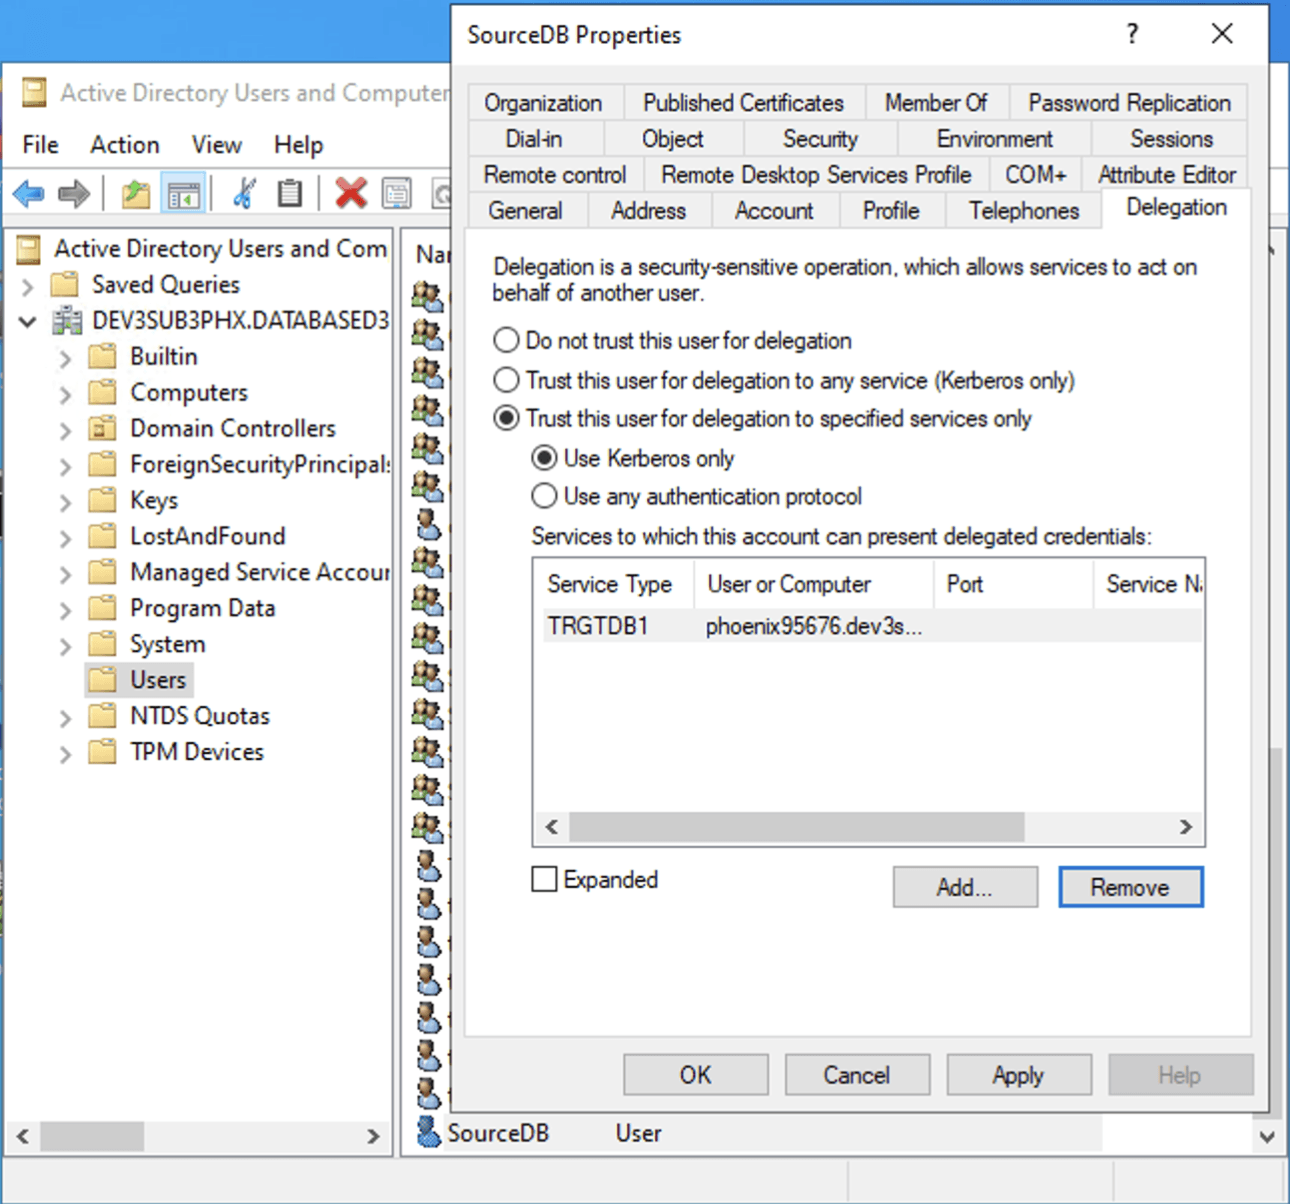Collapse the DEV3SUB3PHX.DATABASED3 domain node
Screen dimensions: 1290x1204
[27, 320]
